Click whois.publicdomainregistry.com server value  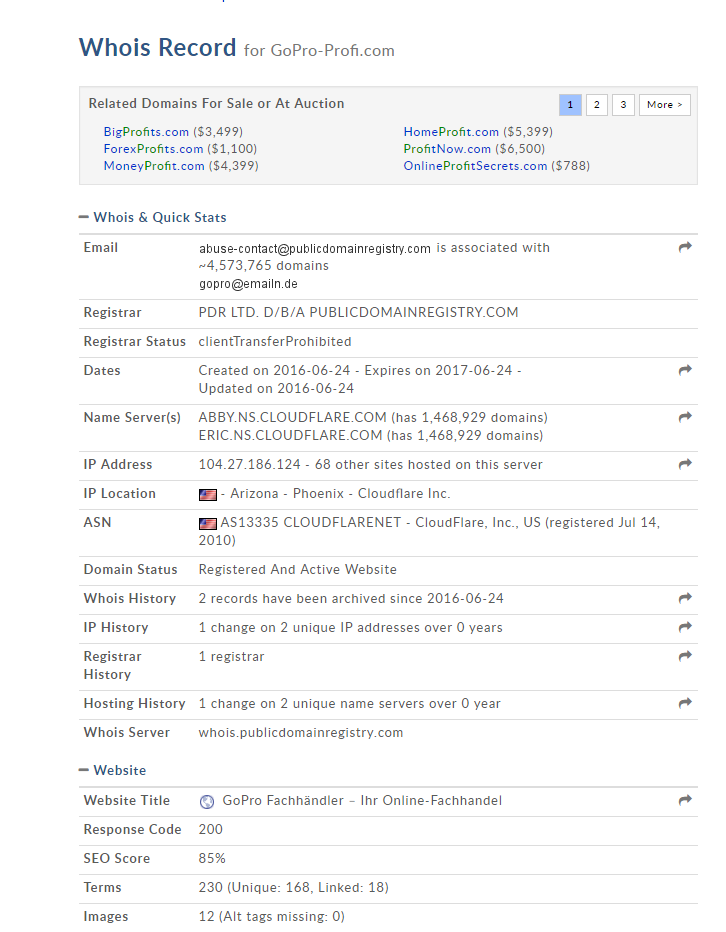301,733
